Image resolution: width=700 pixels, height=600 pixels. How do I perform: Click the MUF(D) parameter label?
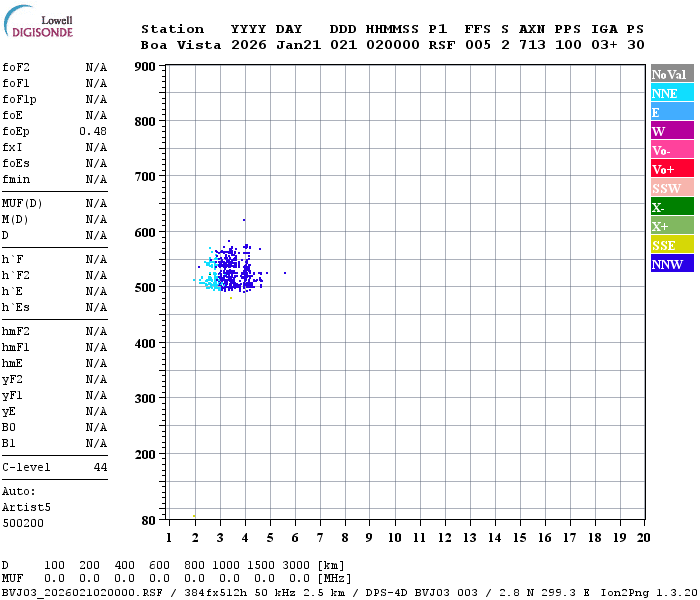(20, 203)
